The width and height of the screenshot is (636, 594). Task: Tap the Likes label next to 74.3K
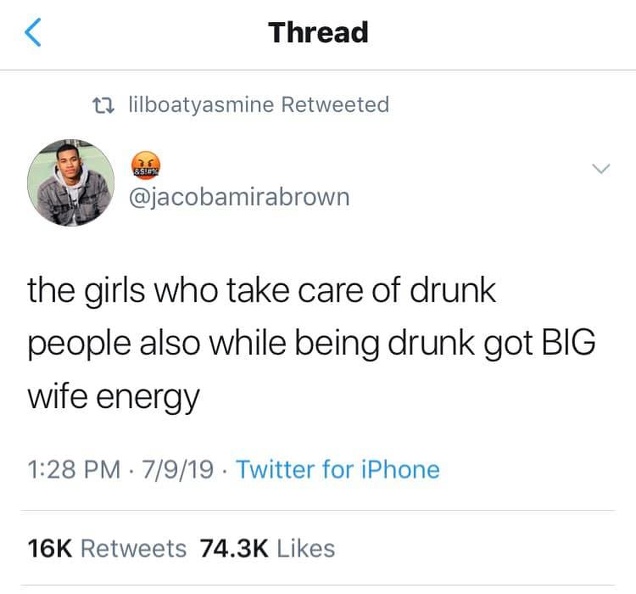point(306,549)
